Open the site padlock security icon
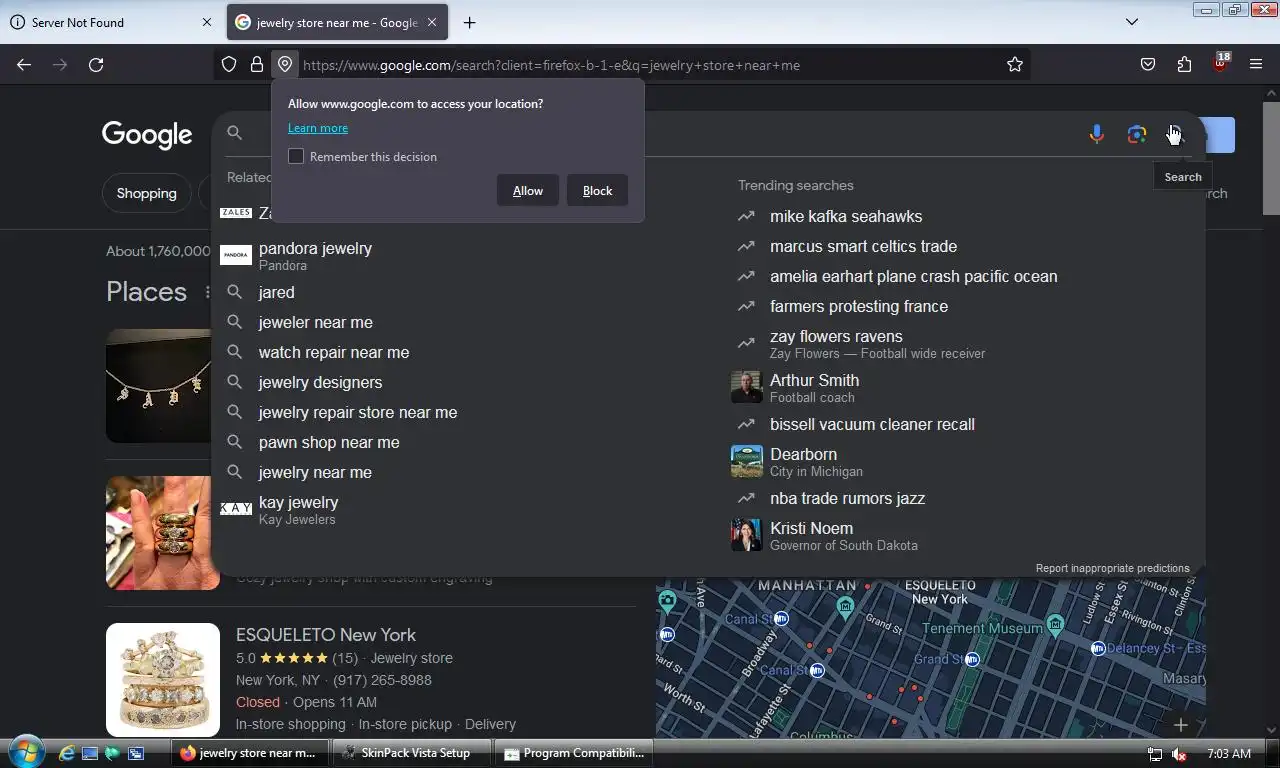This screenshot has height=768, width=1280. pyautogui.click(x=257, y=65)
